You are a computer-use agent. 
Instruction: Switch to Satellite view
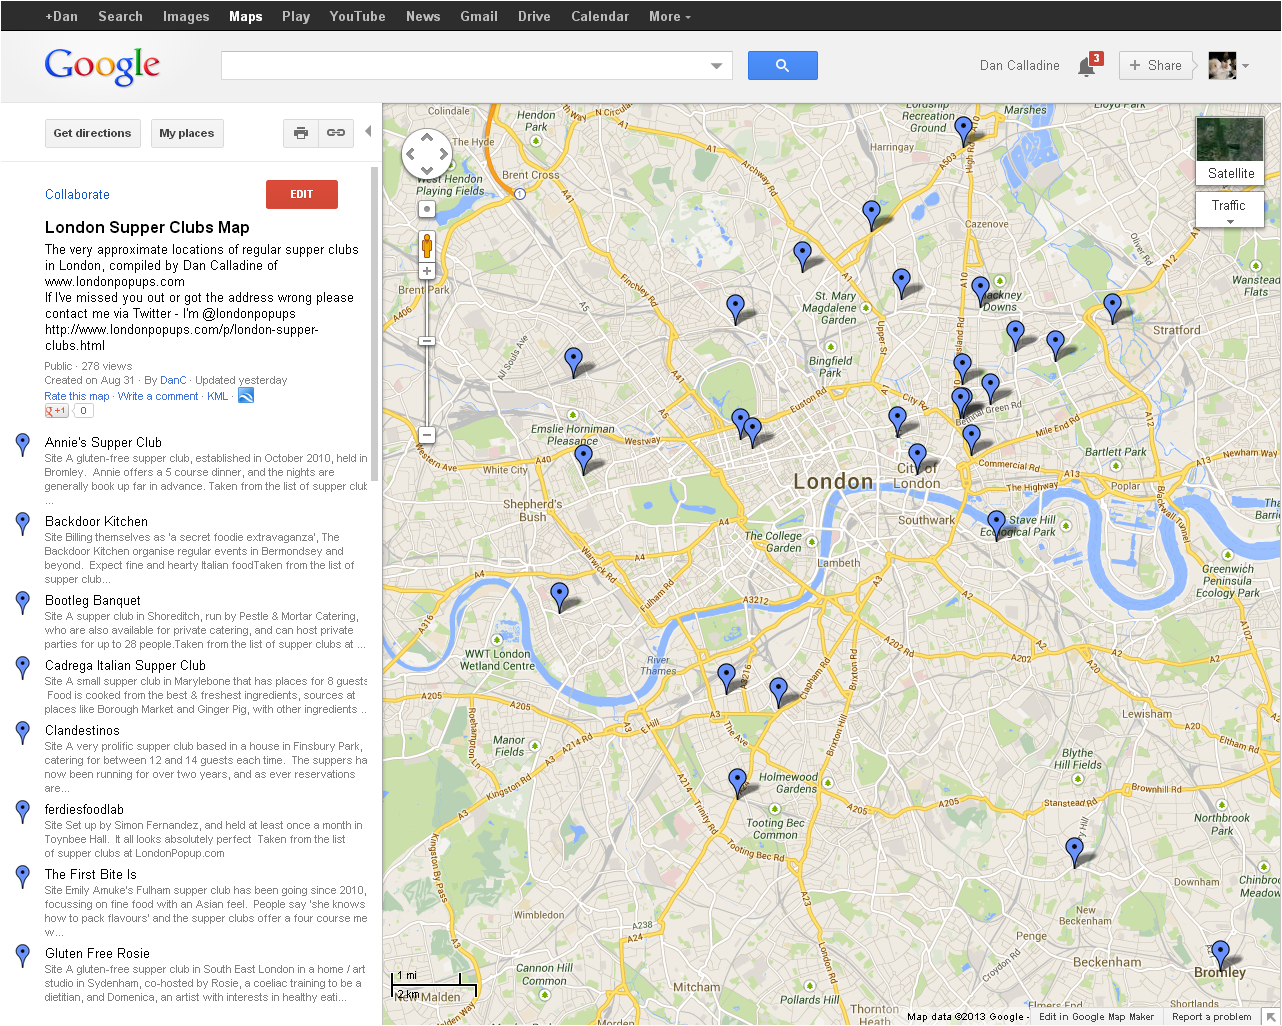1230,151
